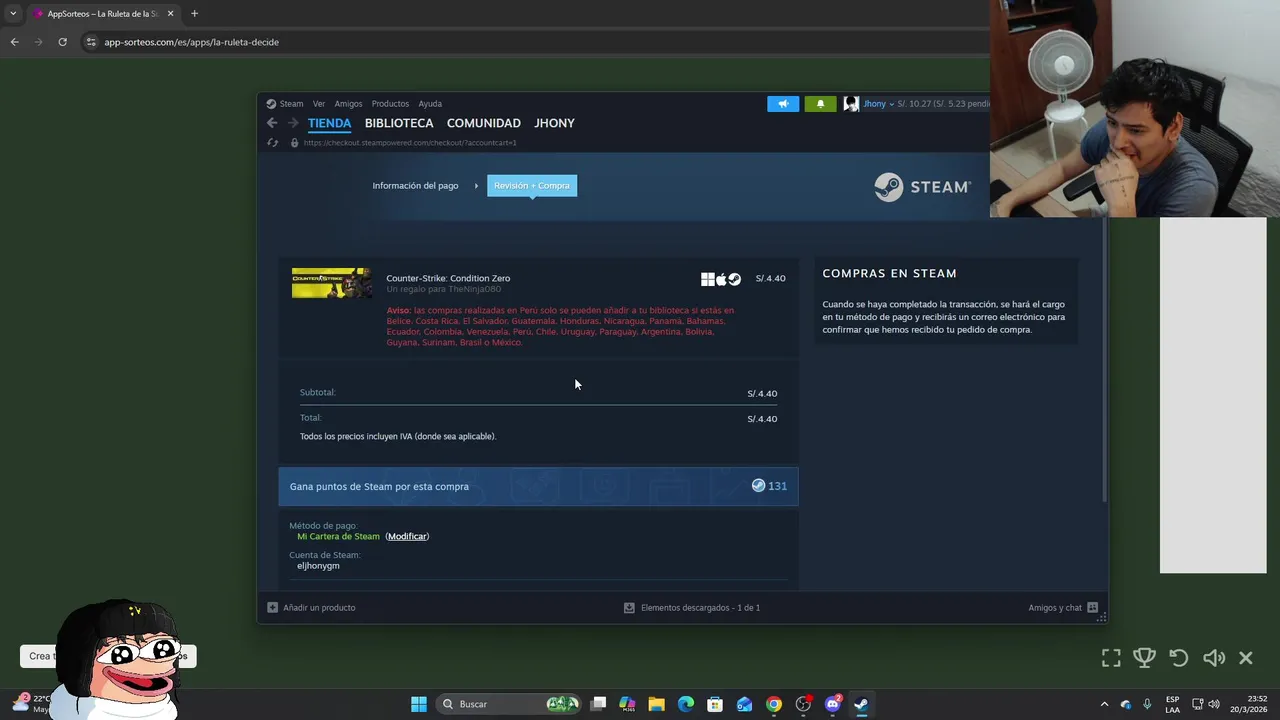Show hidden system tray icons
This screenshot has width=1280, height=720.
pos(1104,704)
